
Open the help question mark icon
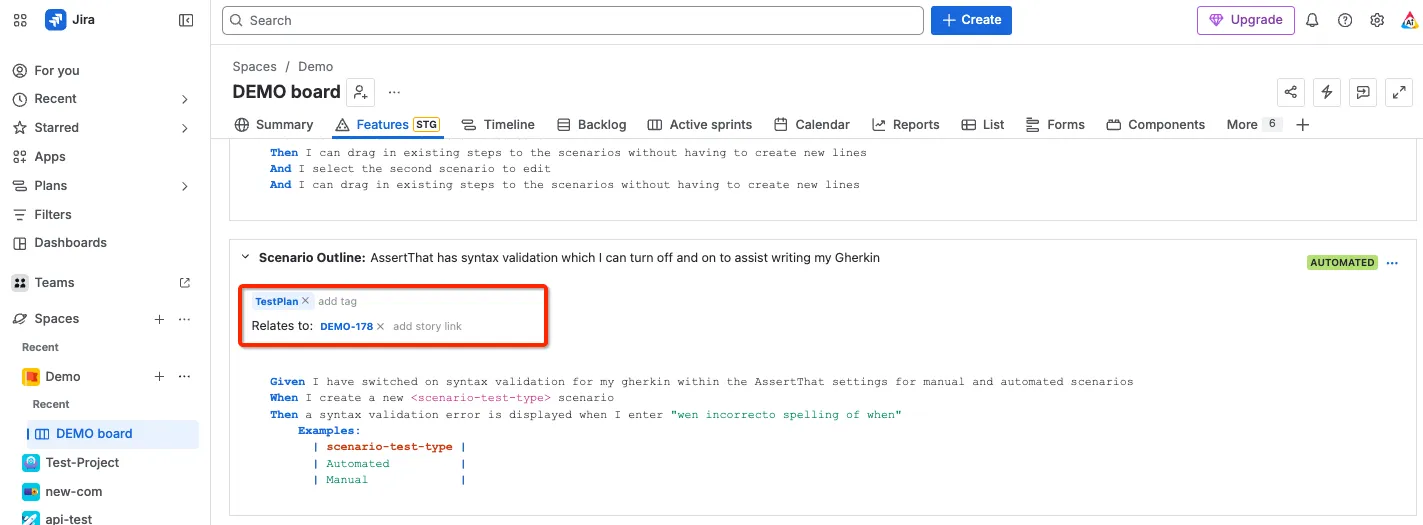pyautogui.click(x=1345, y=20)
